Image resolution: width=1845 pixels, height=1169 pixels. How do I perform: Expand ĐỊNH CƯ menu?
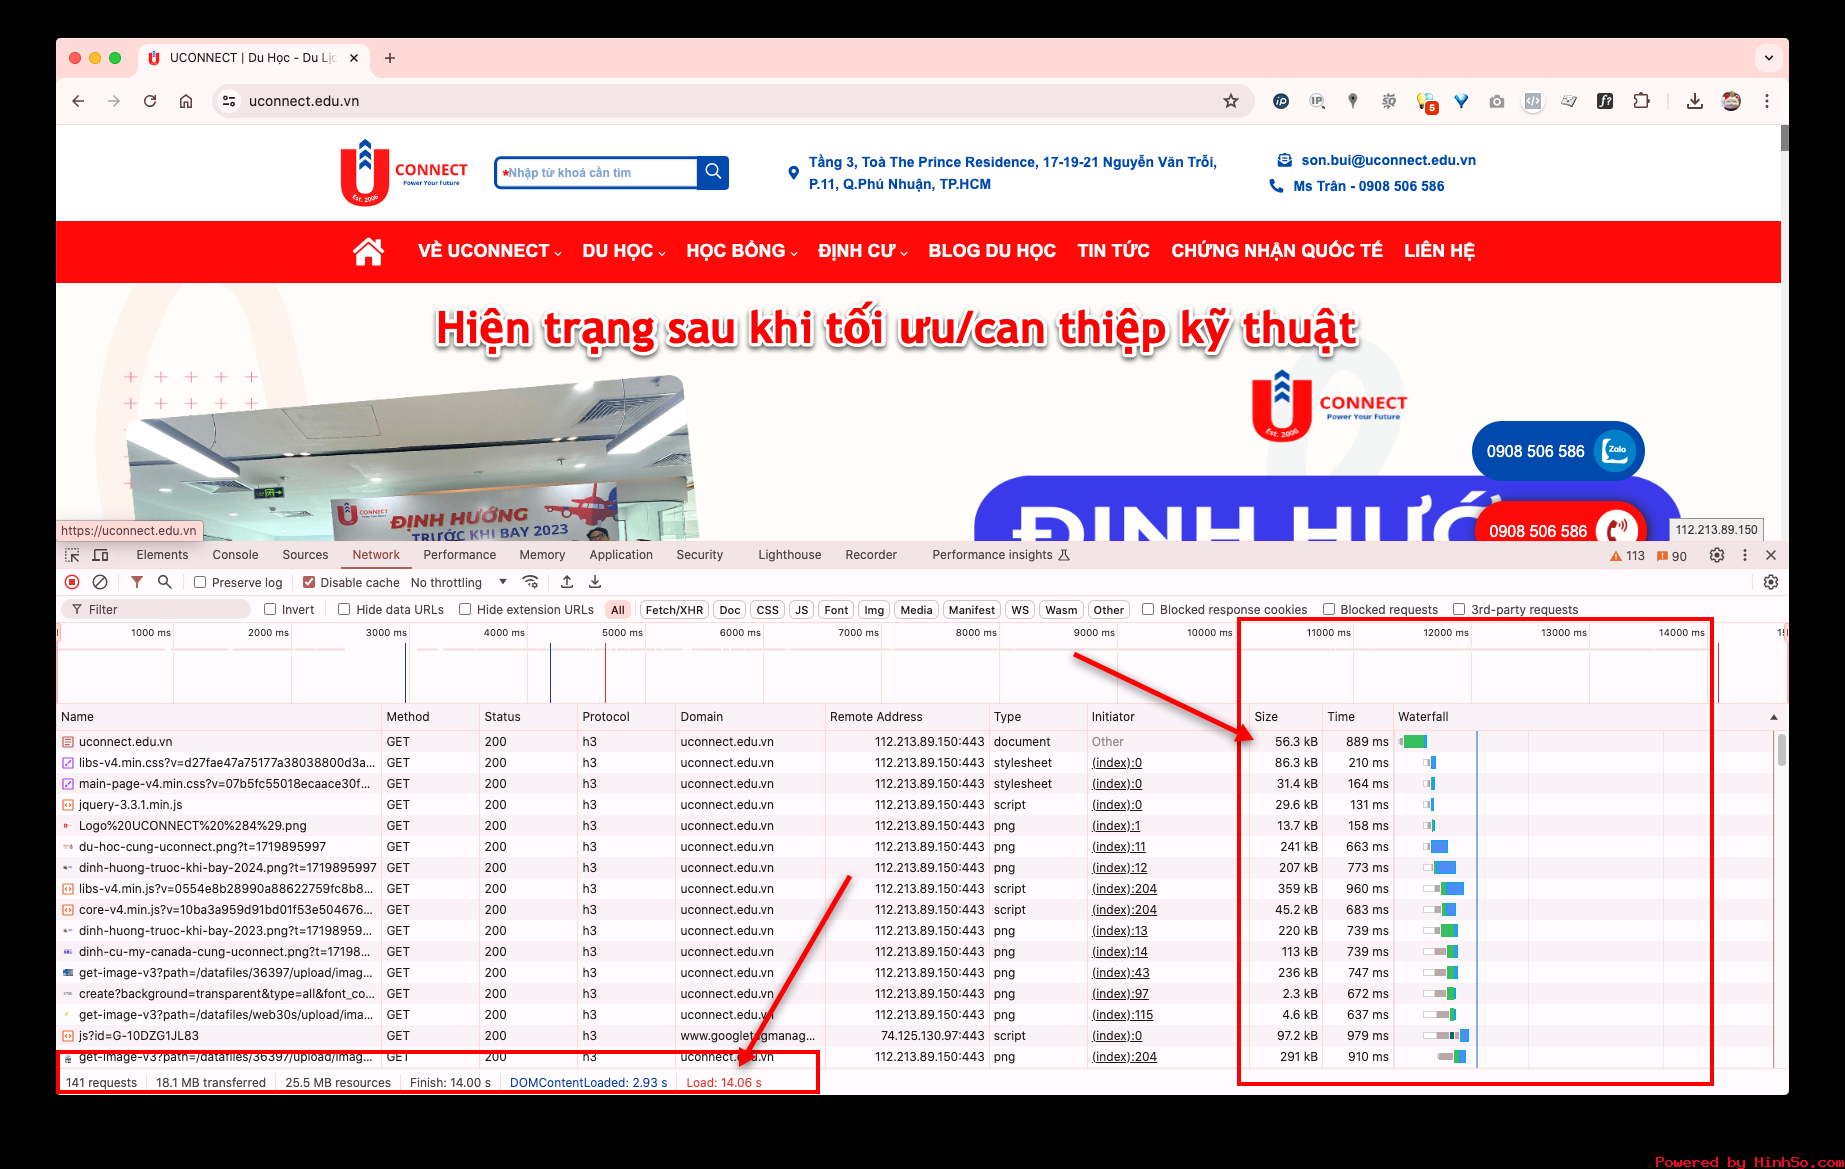(x=863, y=251)
